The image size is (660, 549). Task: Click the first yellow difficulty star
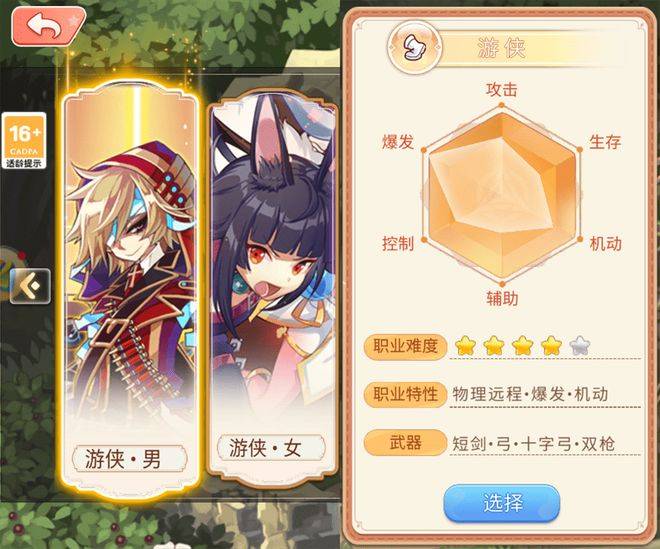(466, 346)
